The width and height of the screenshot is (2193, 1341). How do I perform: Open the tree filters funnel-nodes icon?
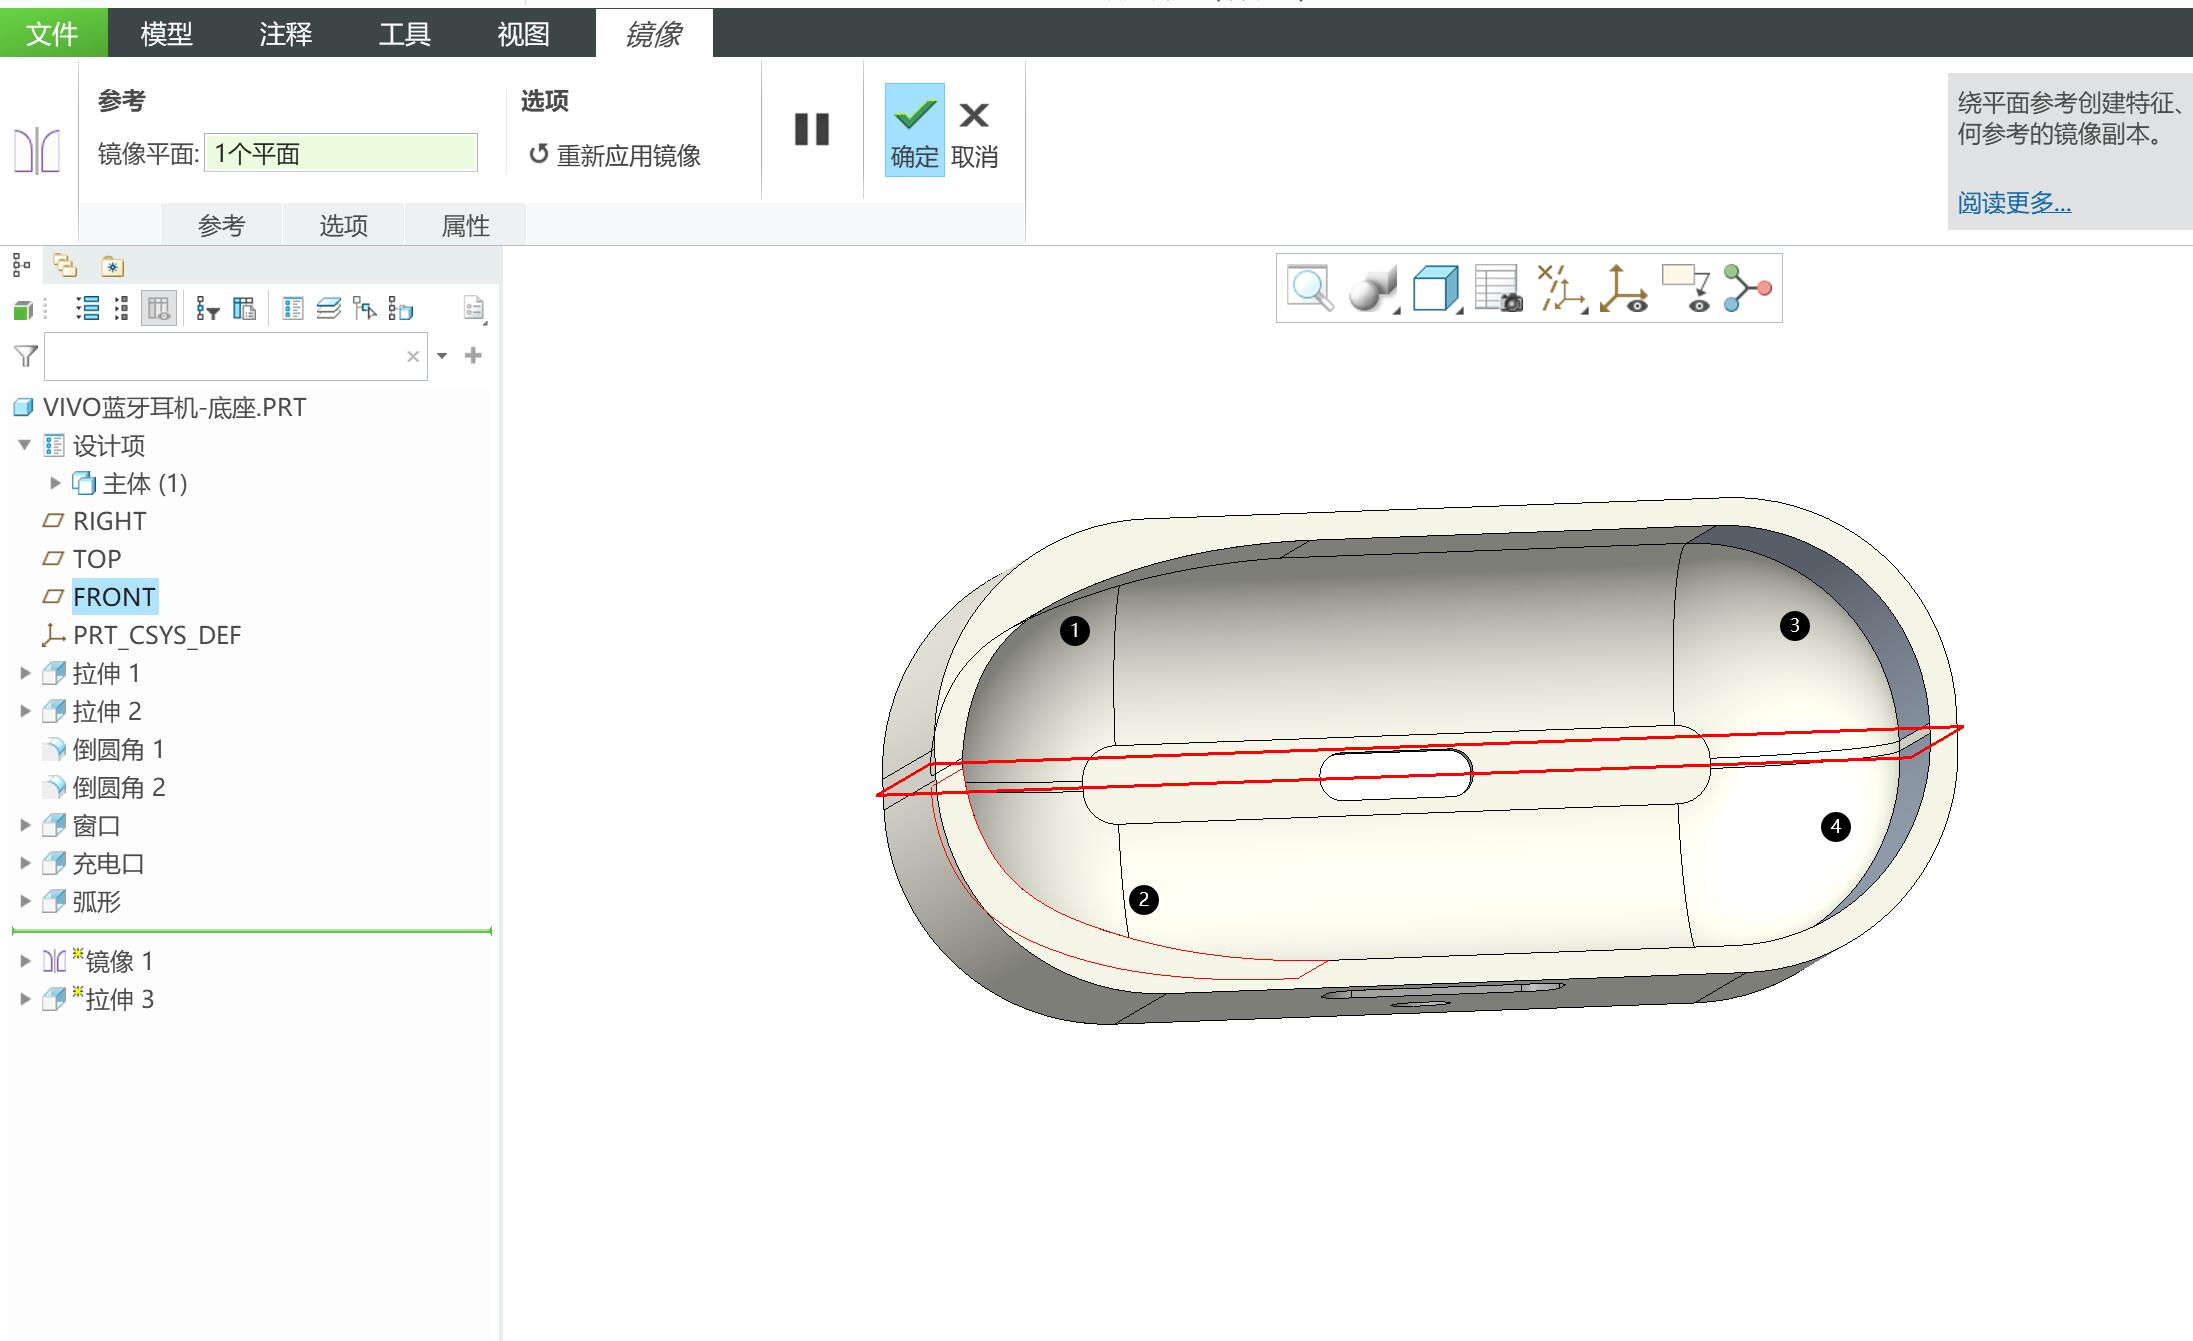pos(207,309)
